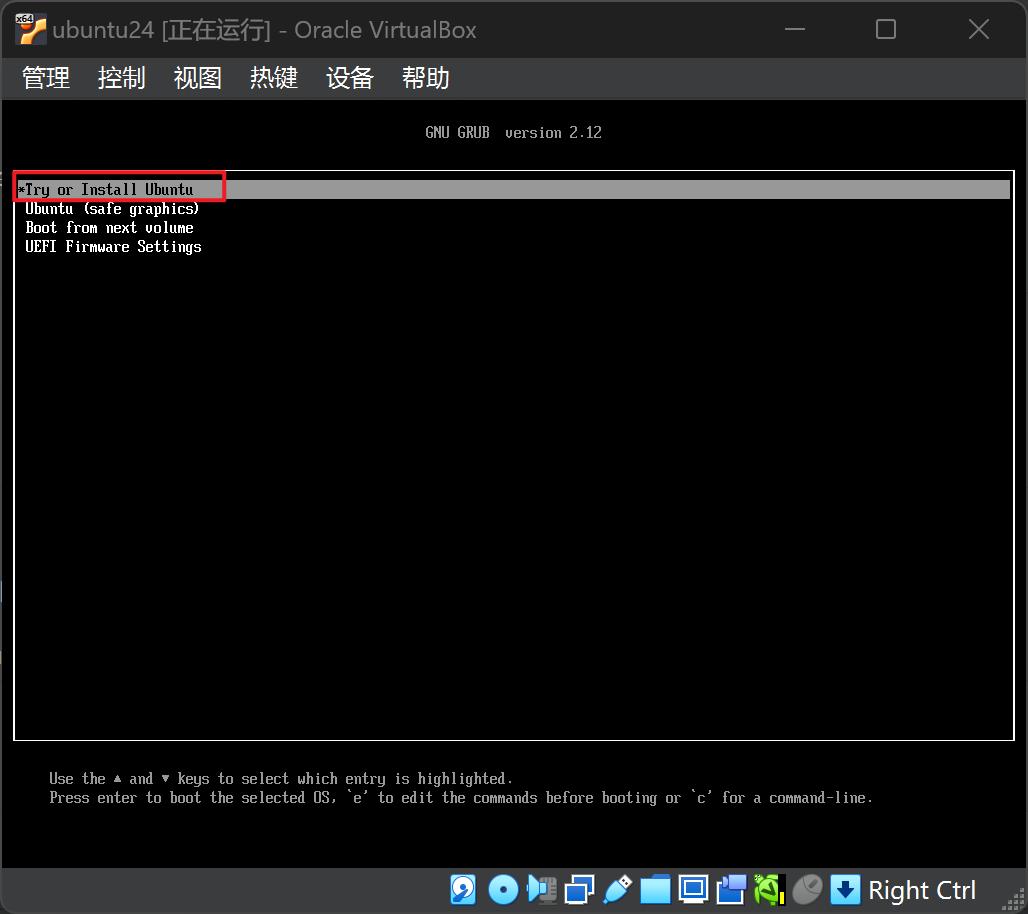Click the grey mouse integration status icon
The width and height of the screenshot is (1028, 914).
point(807,890)
